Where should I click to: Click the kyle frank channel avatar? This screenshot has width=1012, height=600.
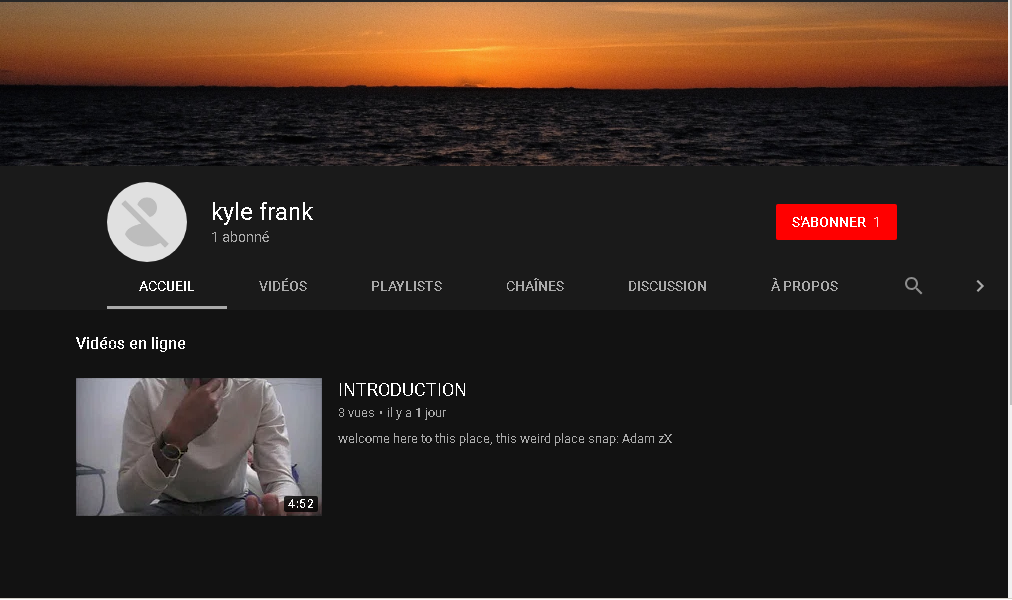point(147,222)
